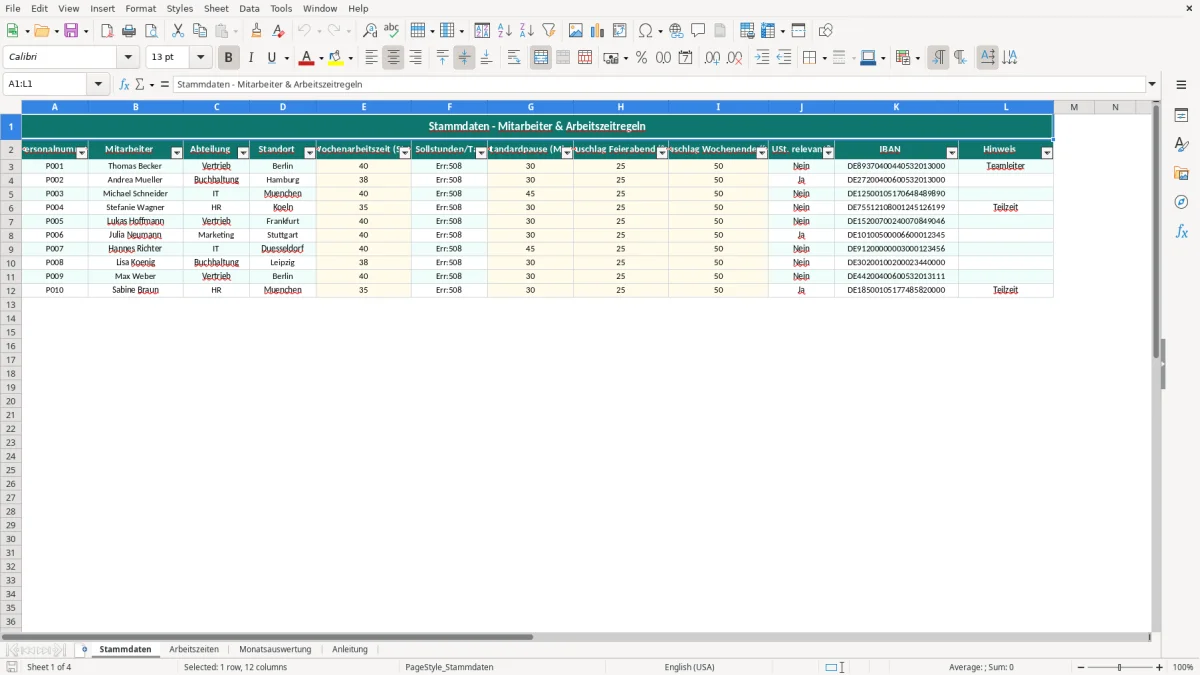Screen dimensions: 1200x675
Task: Expand the formula bar
Action: (1153, 85)
